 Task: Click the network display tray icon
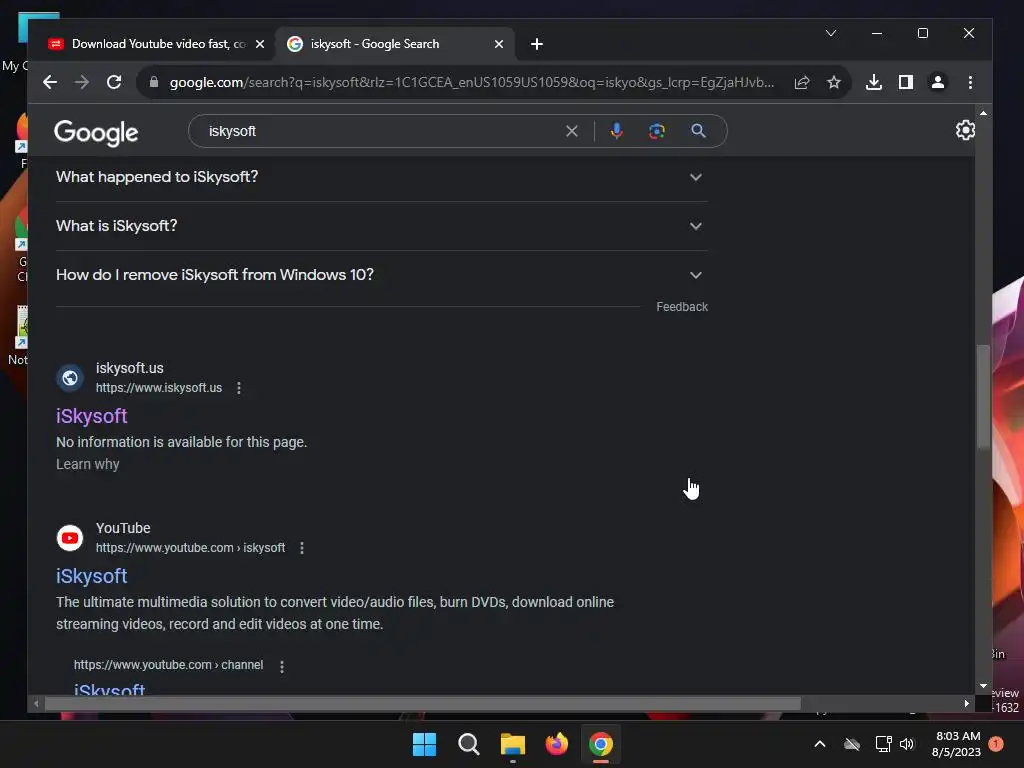(883, 744)
